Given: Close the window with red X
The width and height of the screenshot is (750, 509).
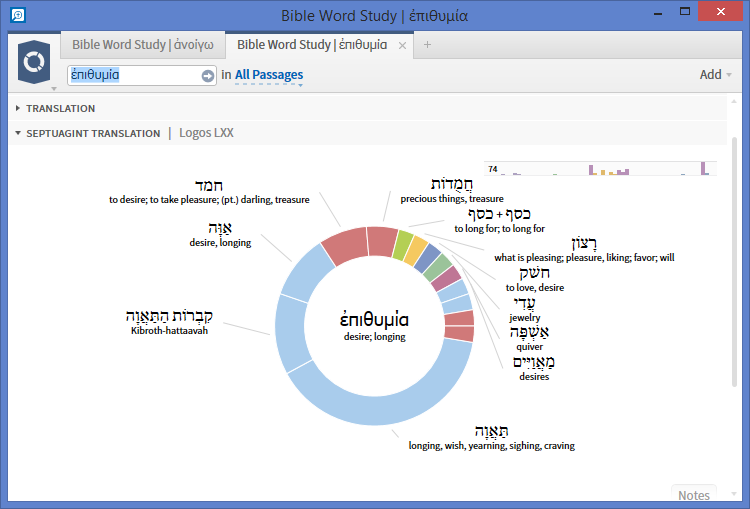Looking at the screenshot, I should point(720,11).
